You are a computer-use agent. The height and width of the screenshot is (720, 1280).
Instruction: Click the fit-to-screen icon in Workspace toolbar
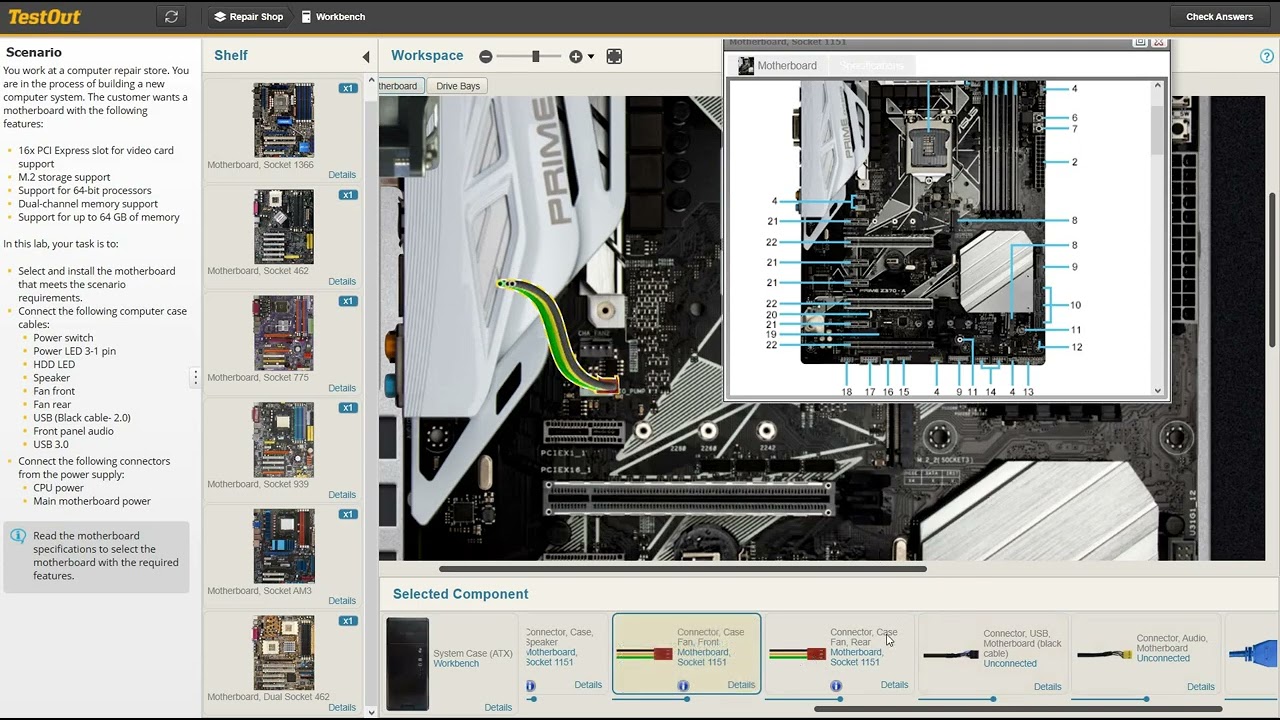[614, 57]
